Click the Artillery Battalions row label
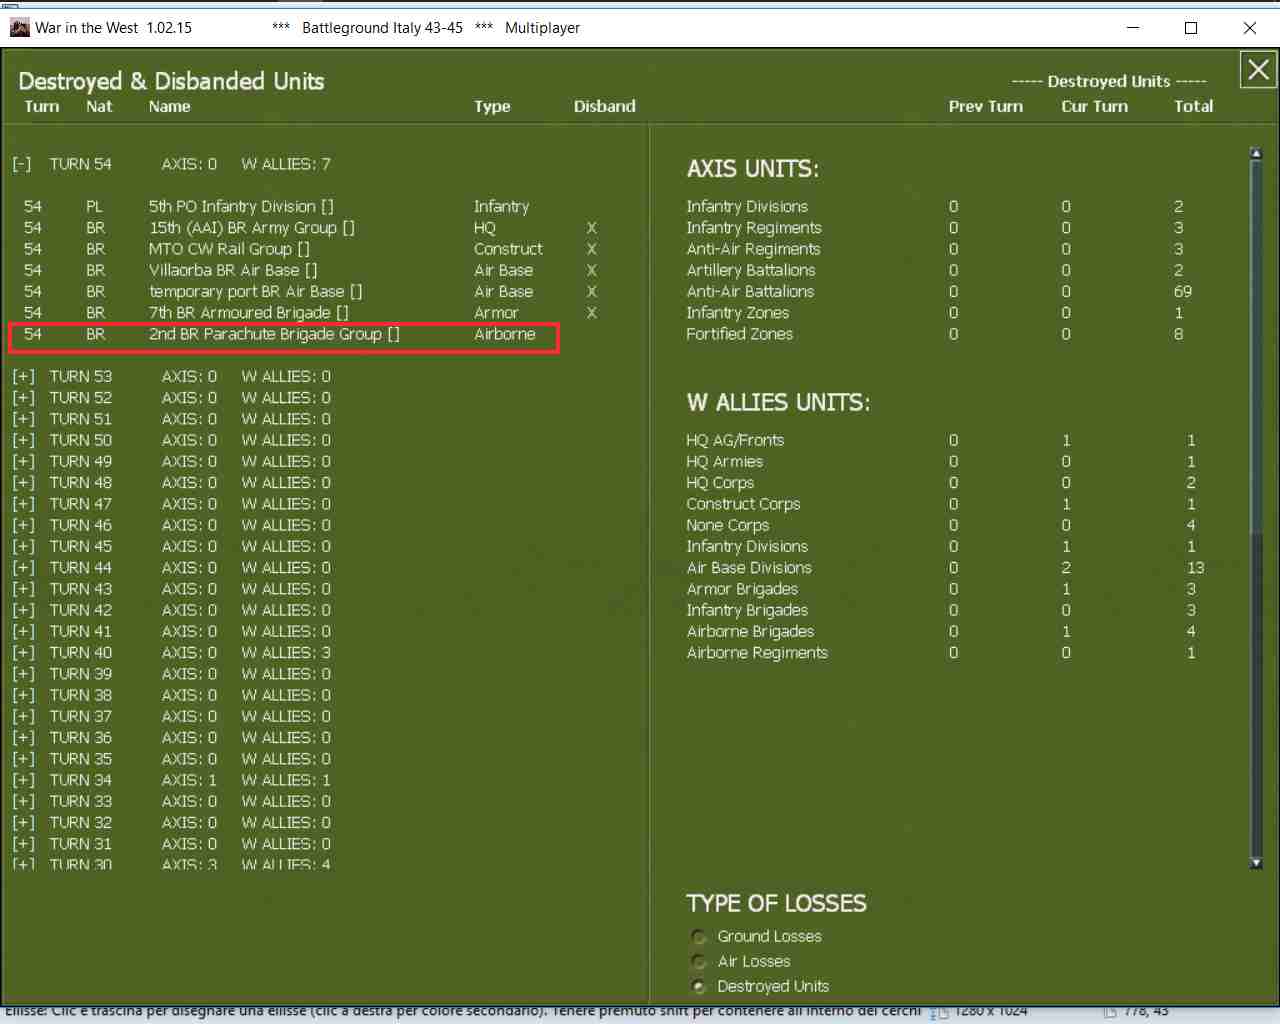Image resolution: width=1280 pixels, height=1024 pixels. click(751, 270)
